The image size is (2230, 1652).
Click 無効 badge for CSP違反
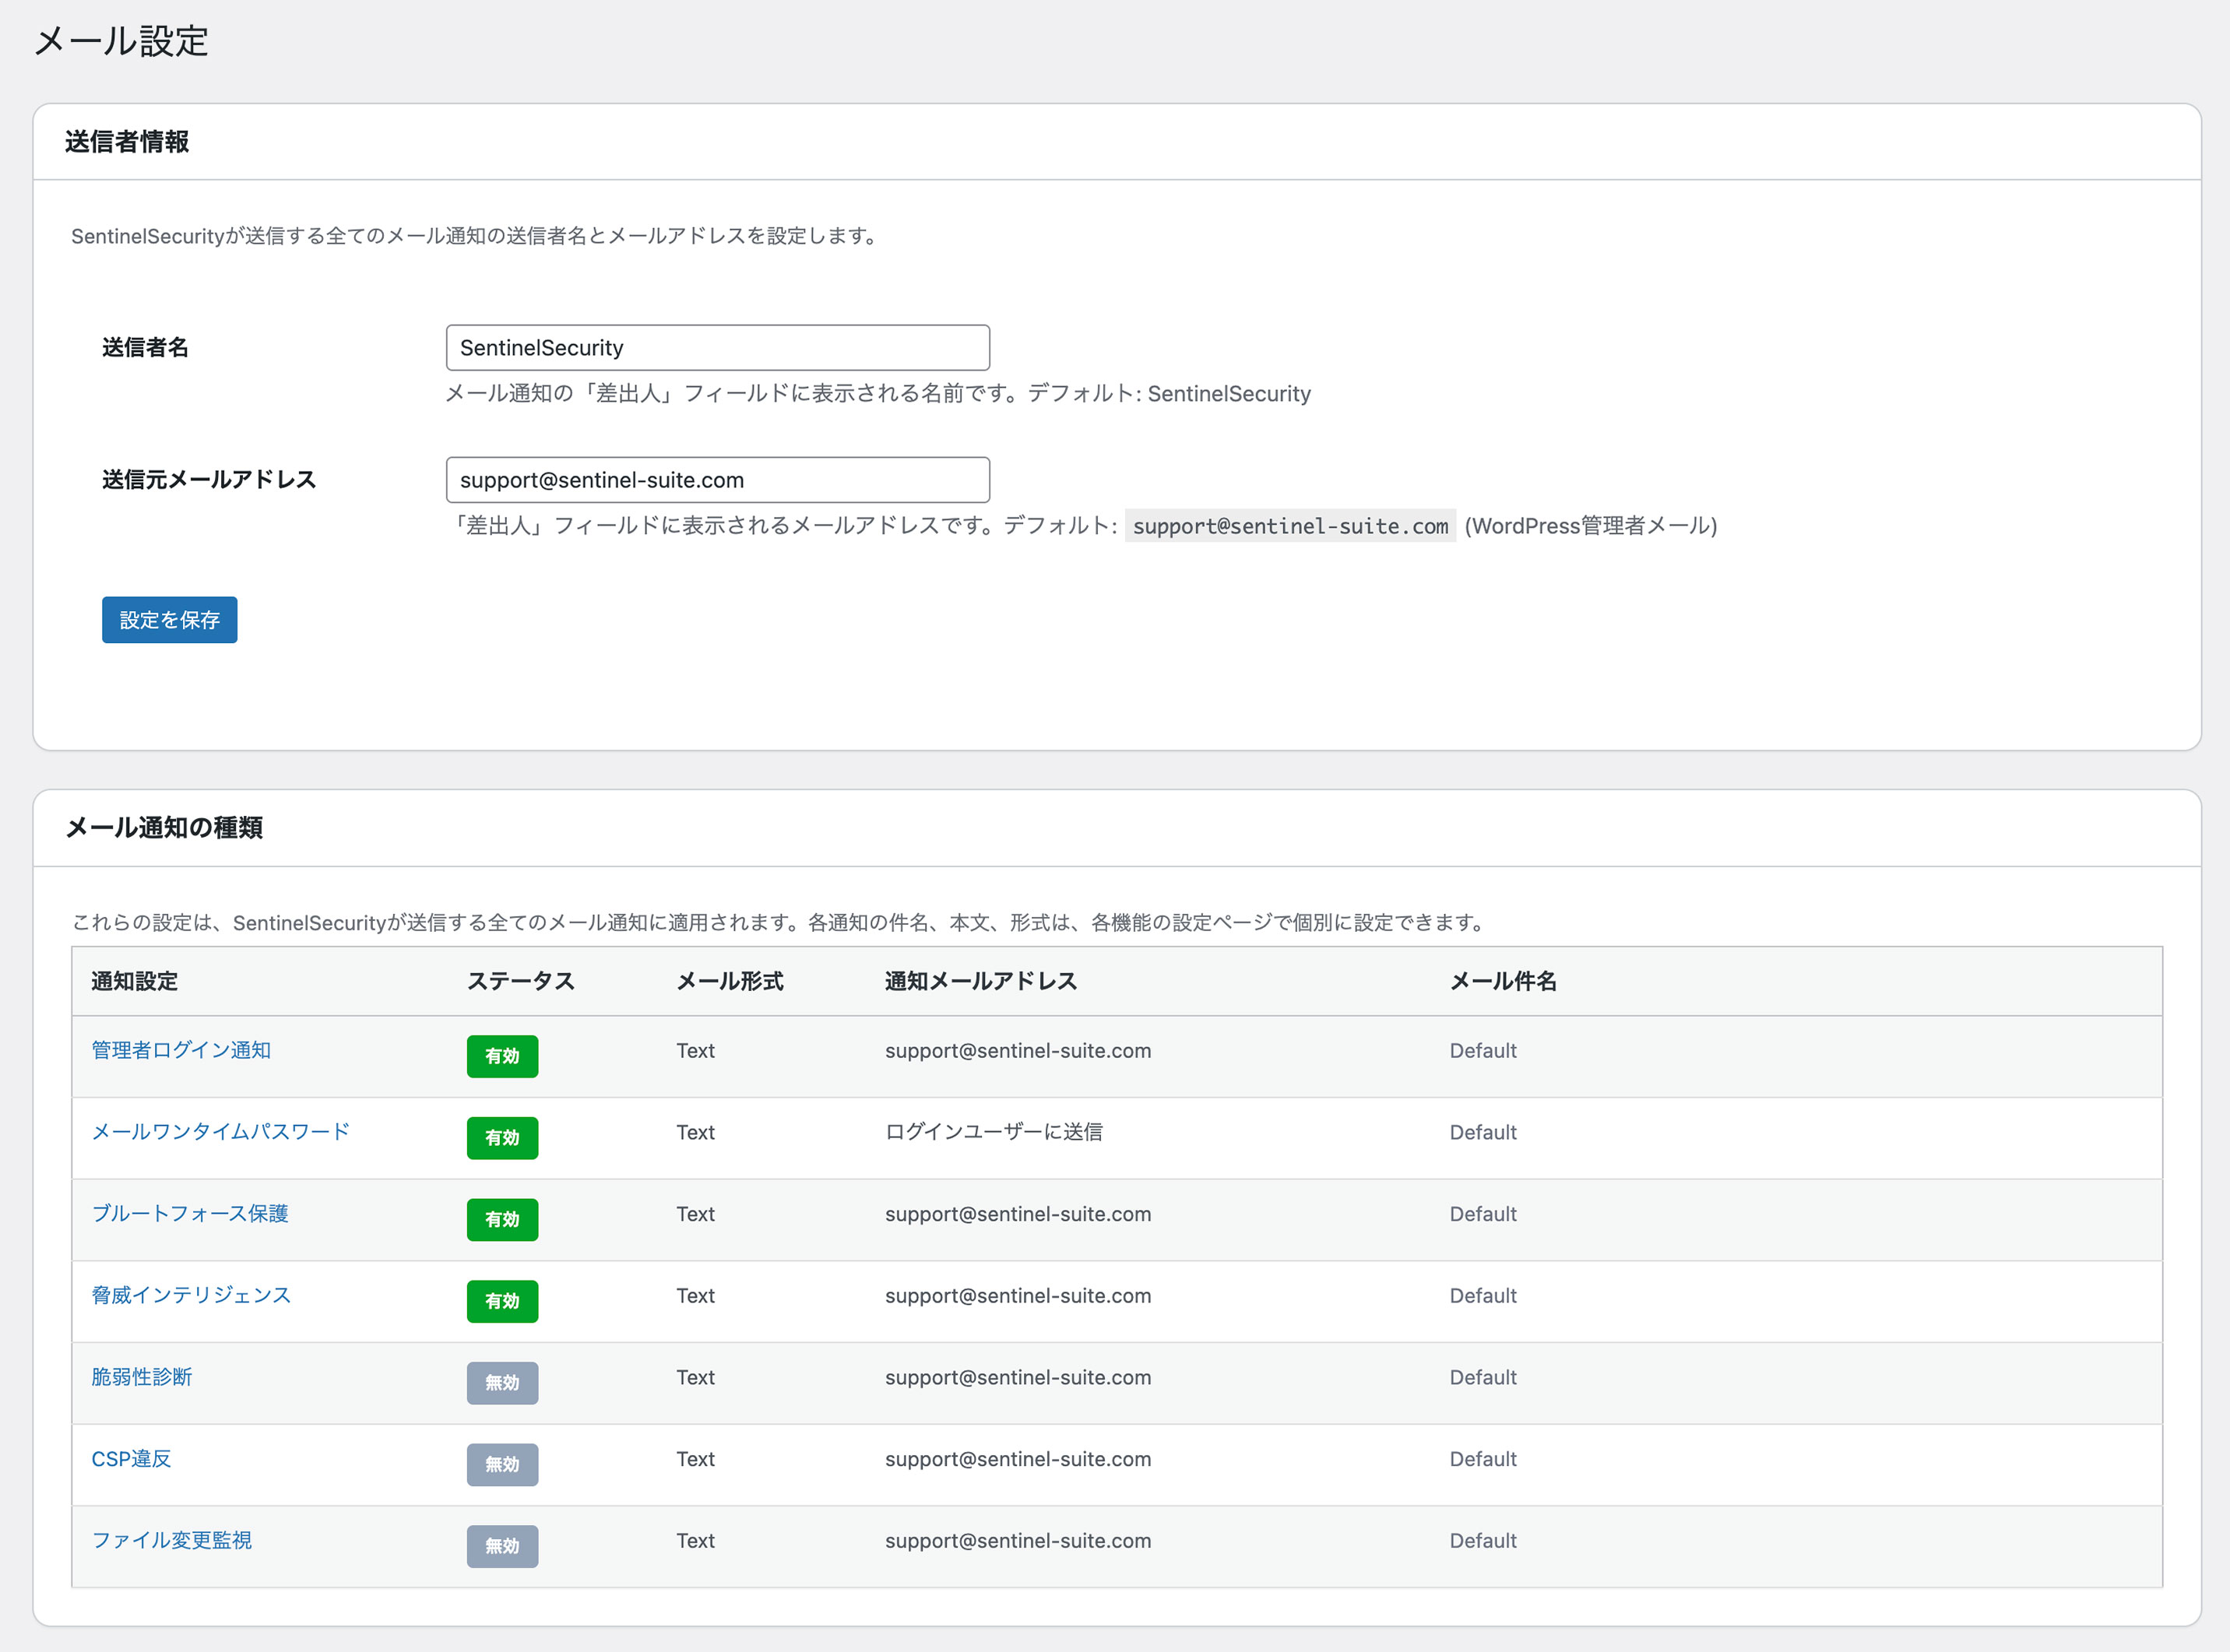pyautogui.click(x=502, y=1465)
